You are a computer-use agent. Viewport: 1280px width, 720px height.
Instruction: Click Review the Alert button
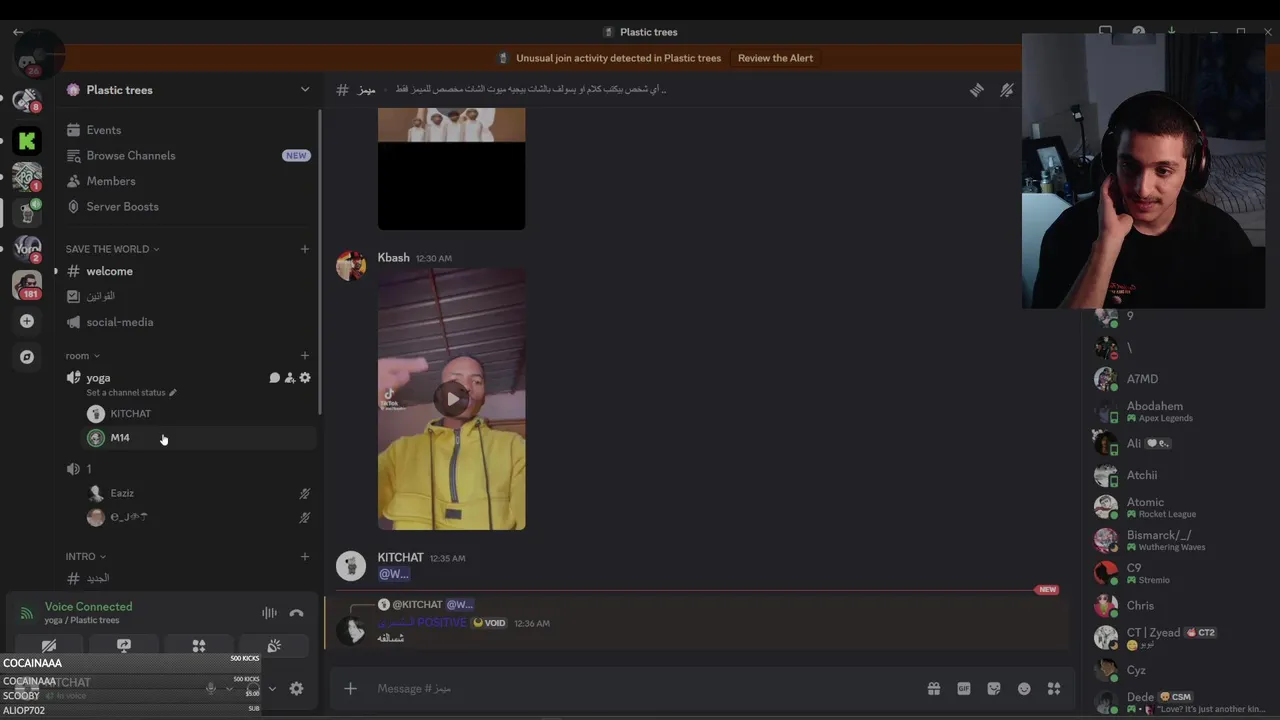click(775, 58)
